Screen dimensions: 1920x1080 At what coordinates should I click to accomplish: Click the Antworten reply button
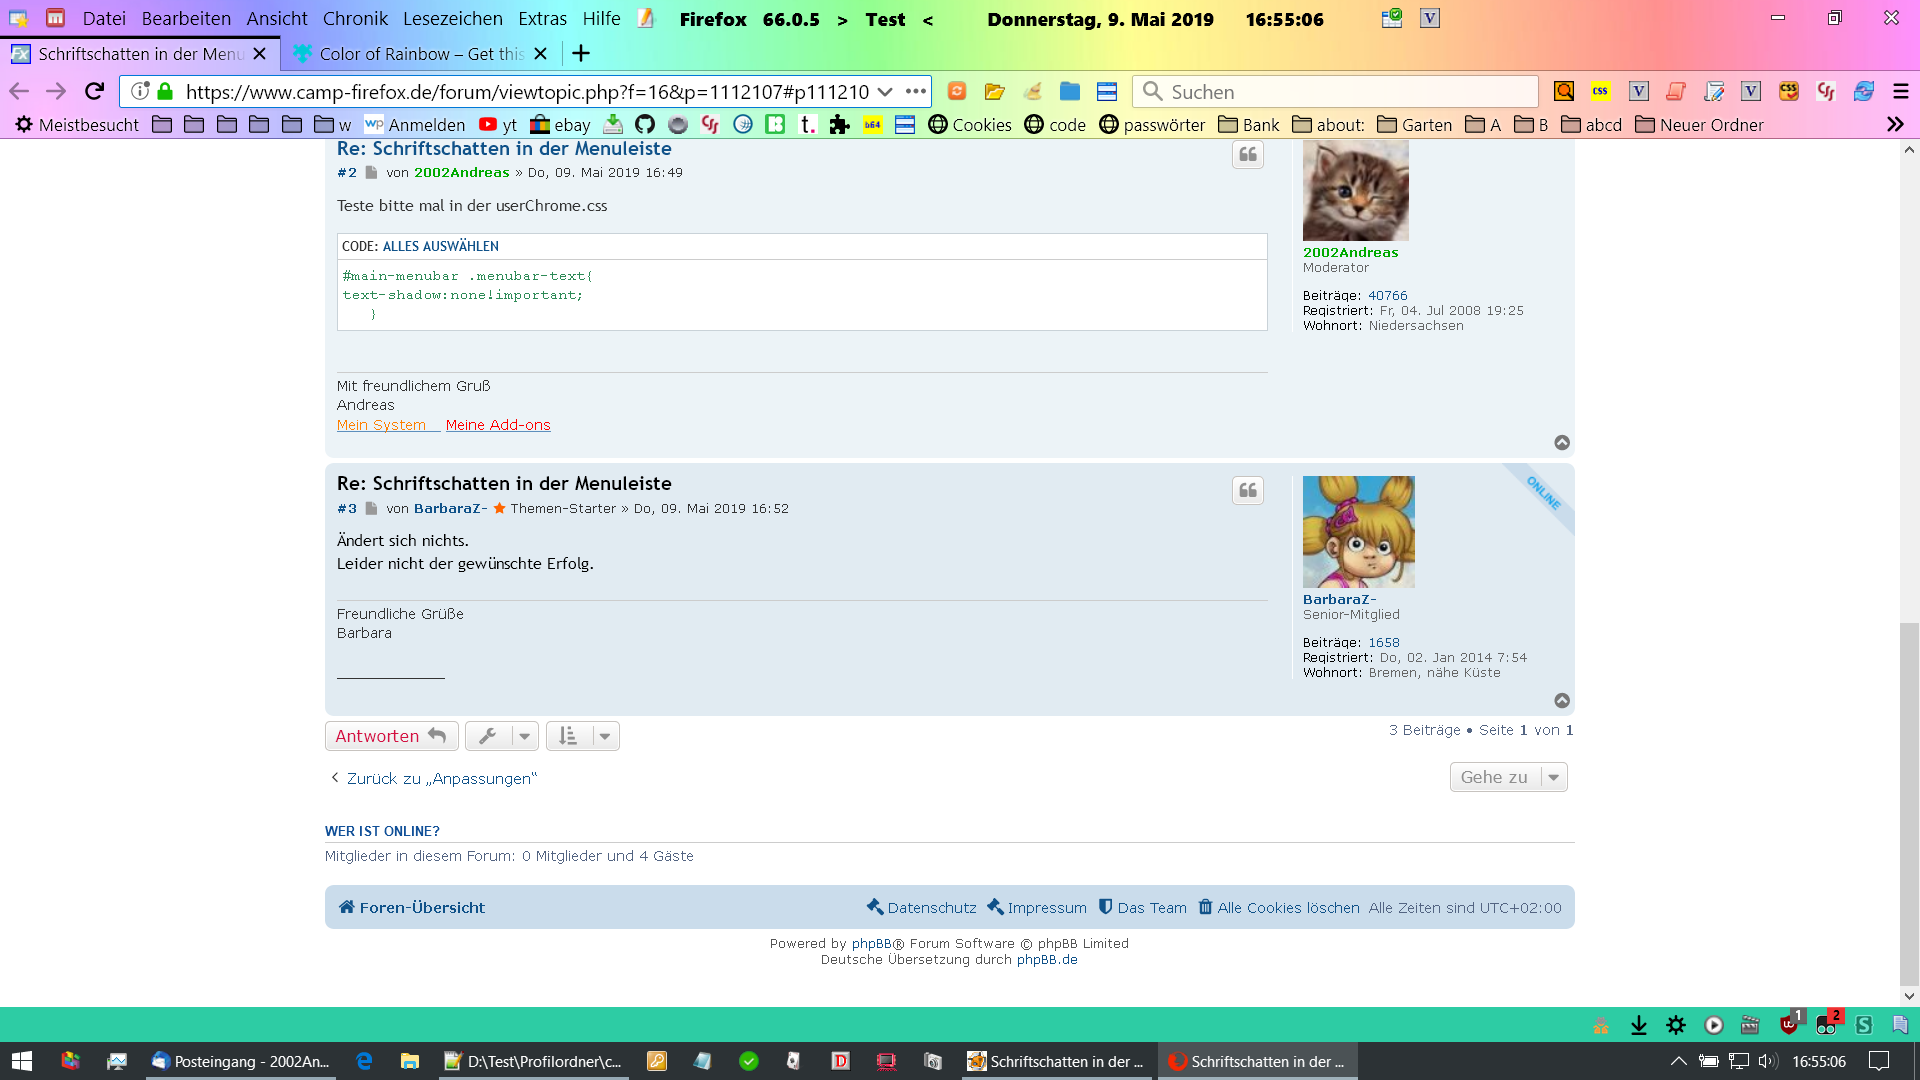point(391,736)
